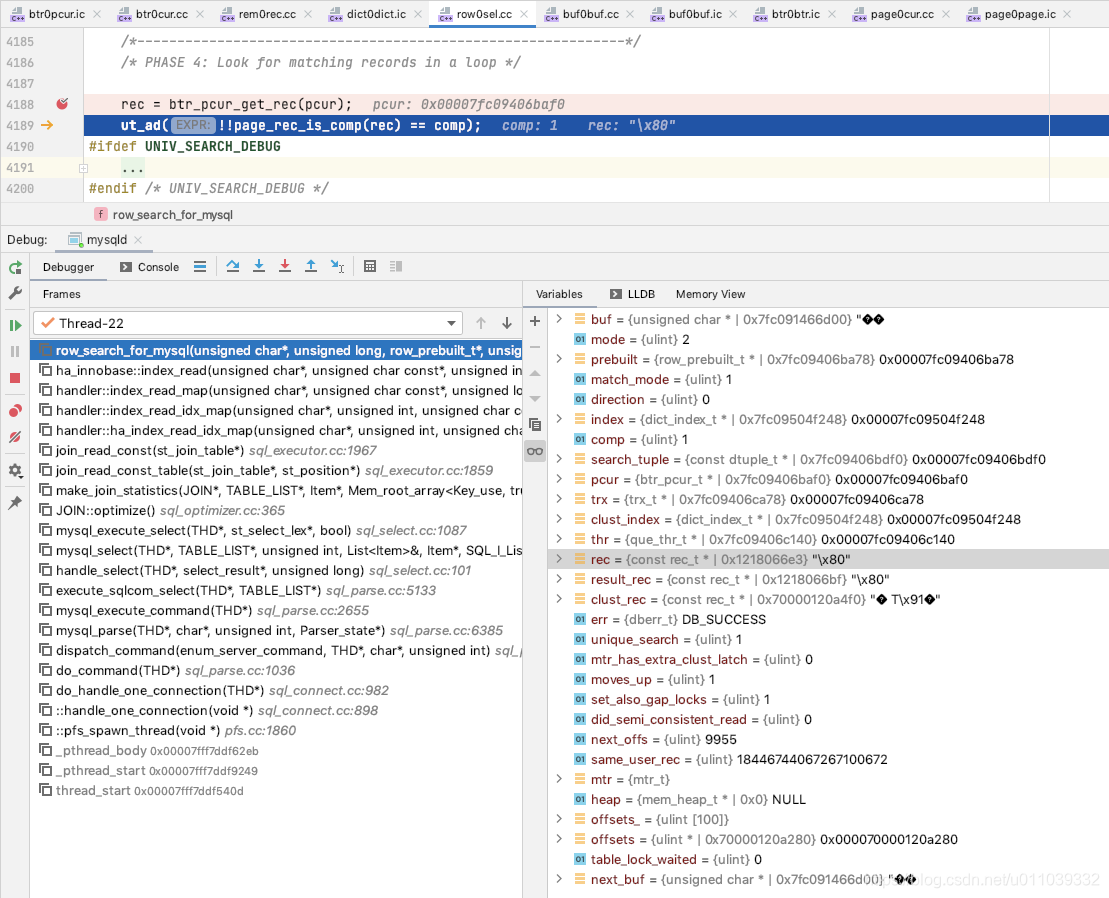The height and width of the screenshot is (898, 1109).
Task: Open evaluate expression calculator
Action: coord(370,267)
